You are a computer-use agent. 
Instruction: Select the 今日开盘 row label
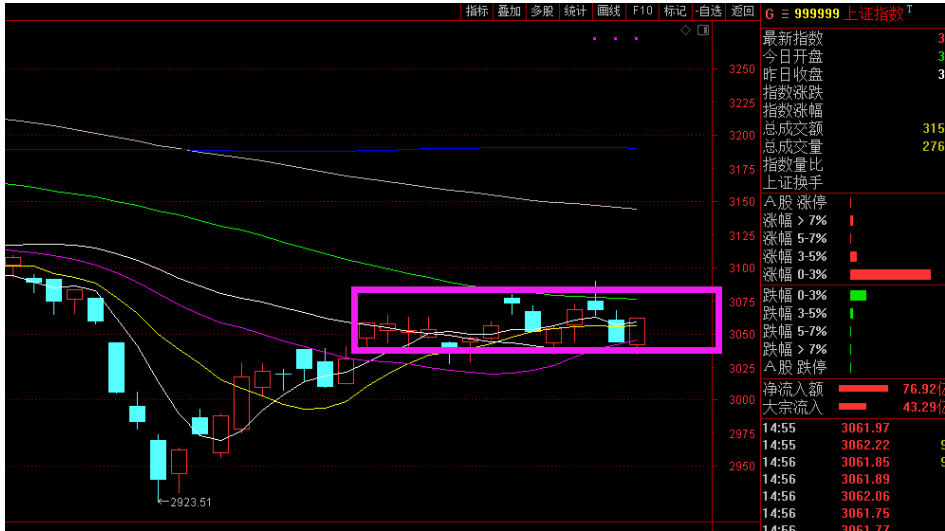click(793, 57)
